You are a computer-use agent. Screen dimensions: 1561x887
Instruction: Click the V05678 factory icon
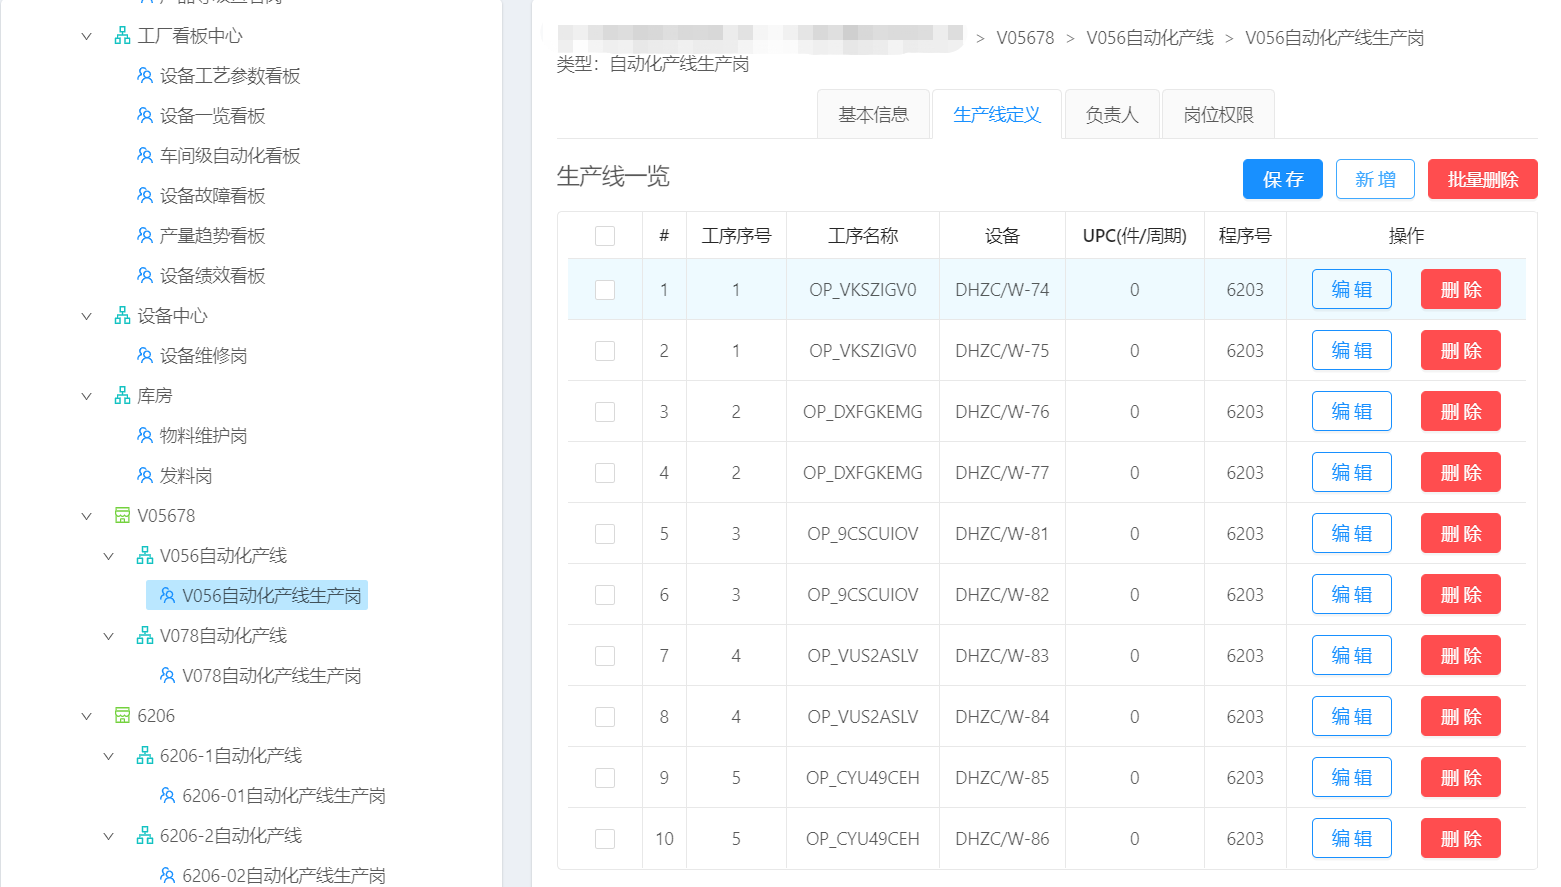(x=122, y=516)
